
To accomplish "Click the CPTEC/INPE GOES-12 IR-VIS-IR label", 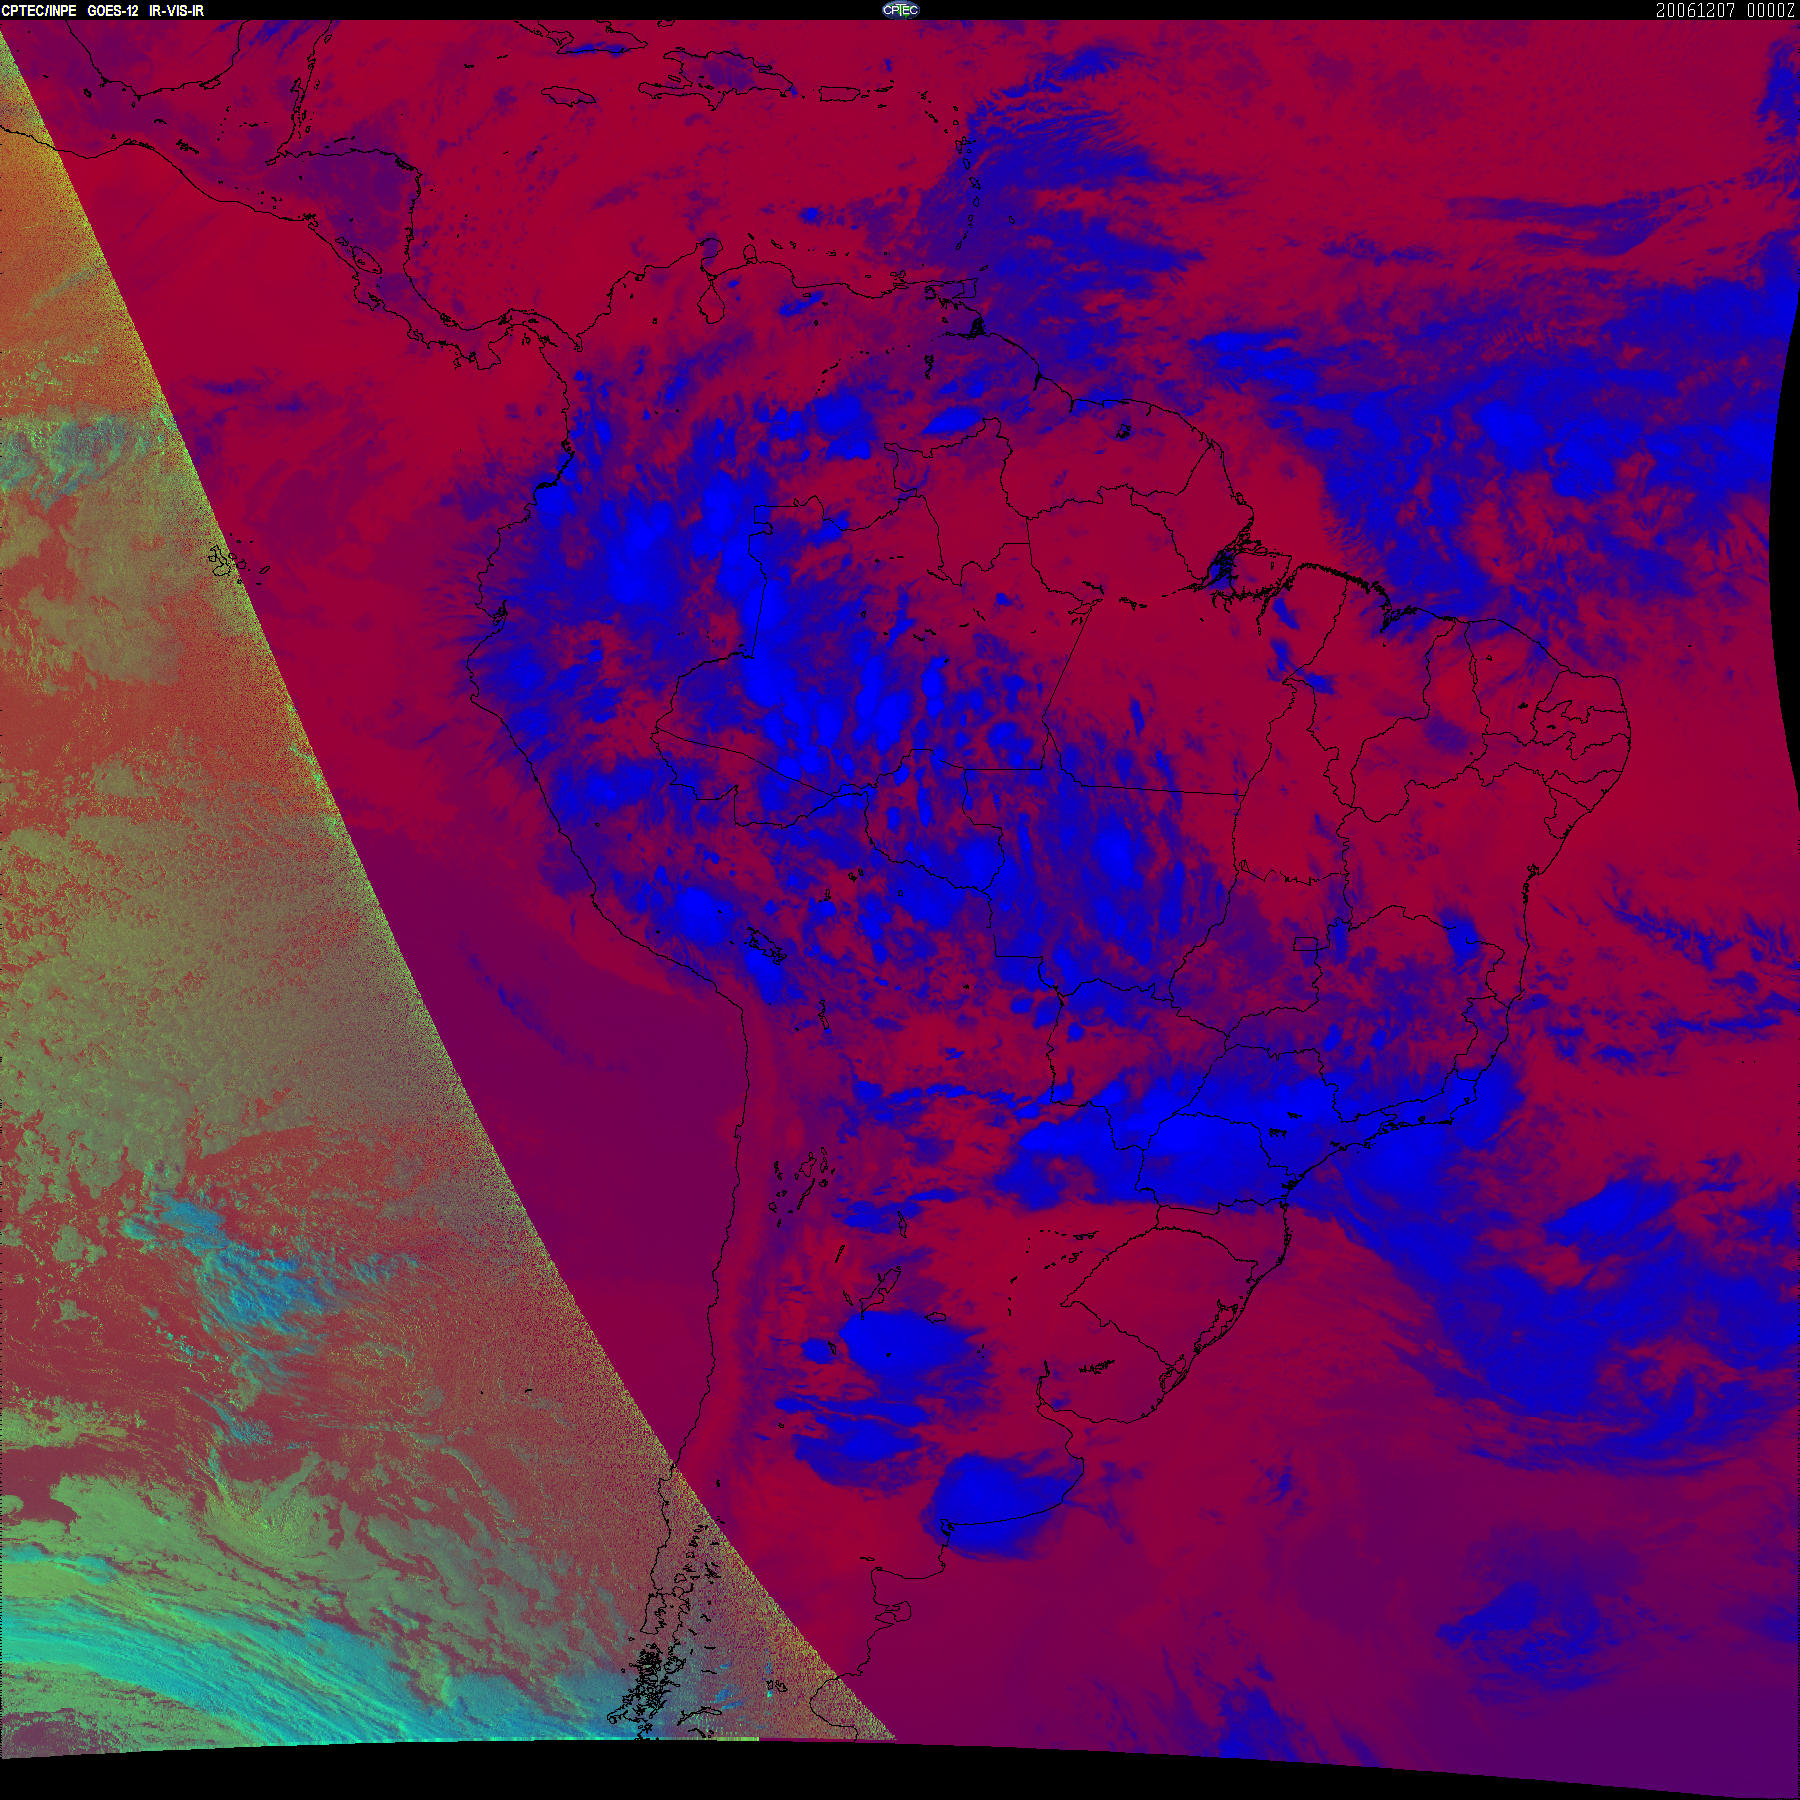I will [103, 10].
